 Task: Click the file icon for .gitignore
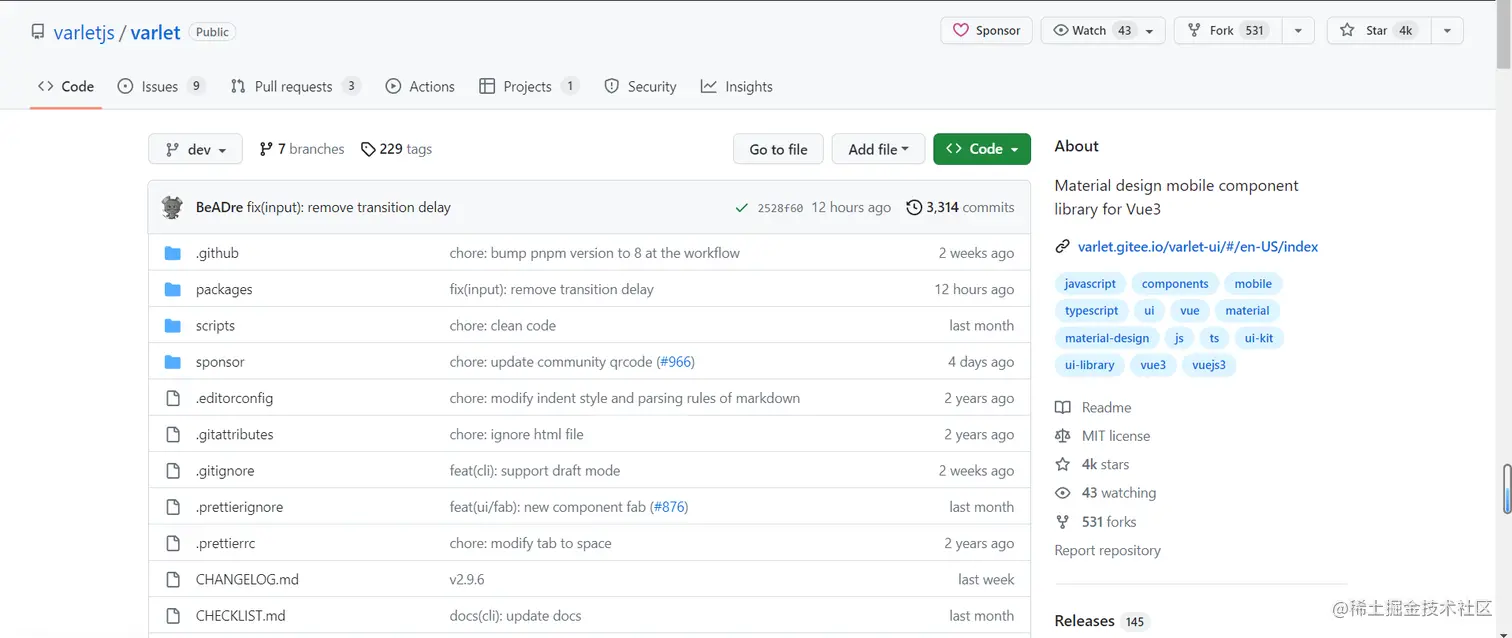tap(172, 470)
